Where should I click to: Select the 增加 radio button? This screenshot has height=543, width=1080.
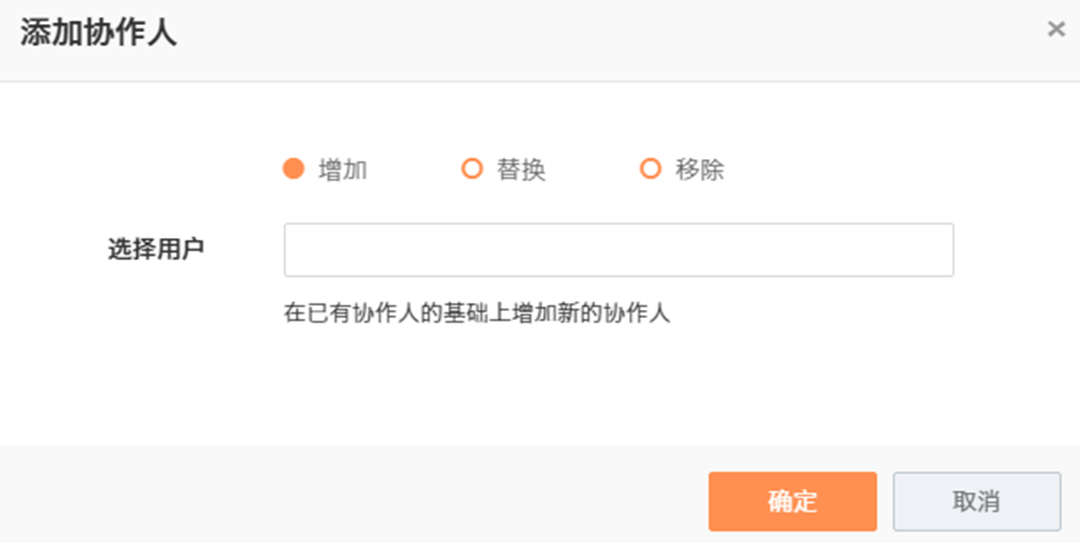click(x=293, y=169)
